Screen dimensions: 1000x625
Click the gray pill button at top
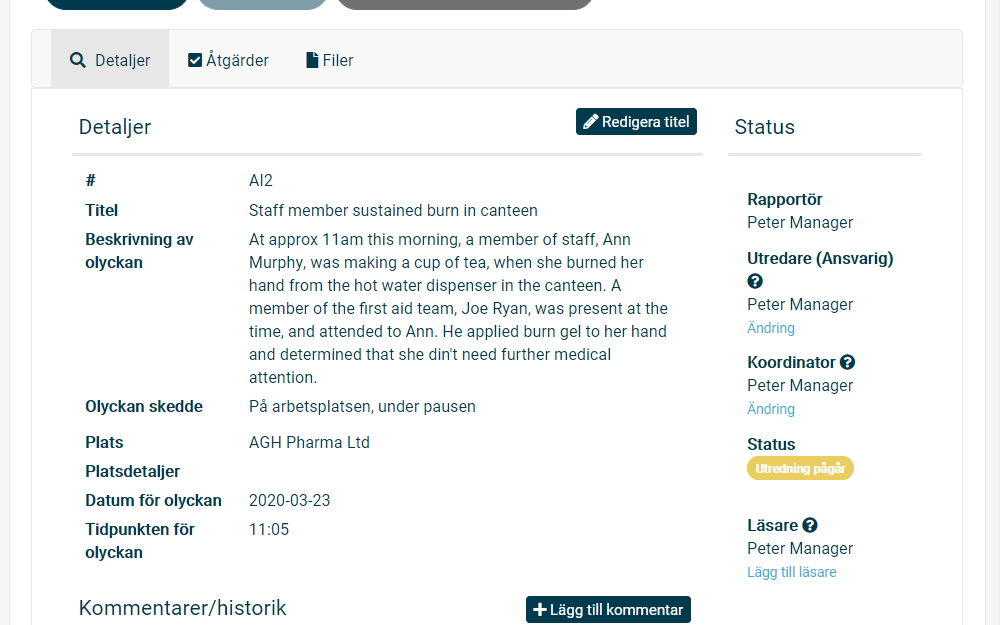[x=464, y=3]
